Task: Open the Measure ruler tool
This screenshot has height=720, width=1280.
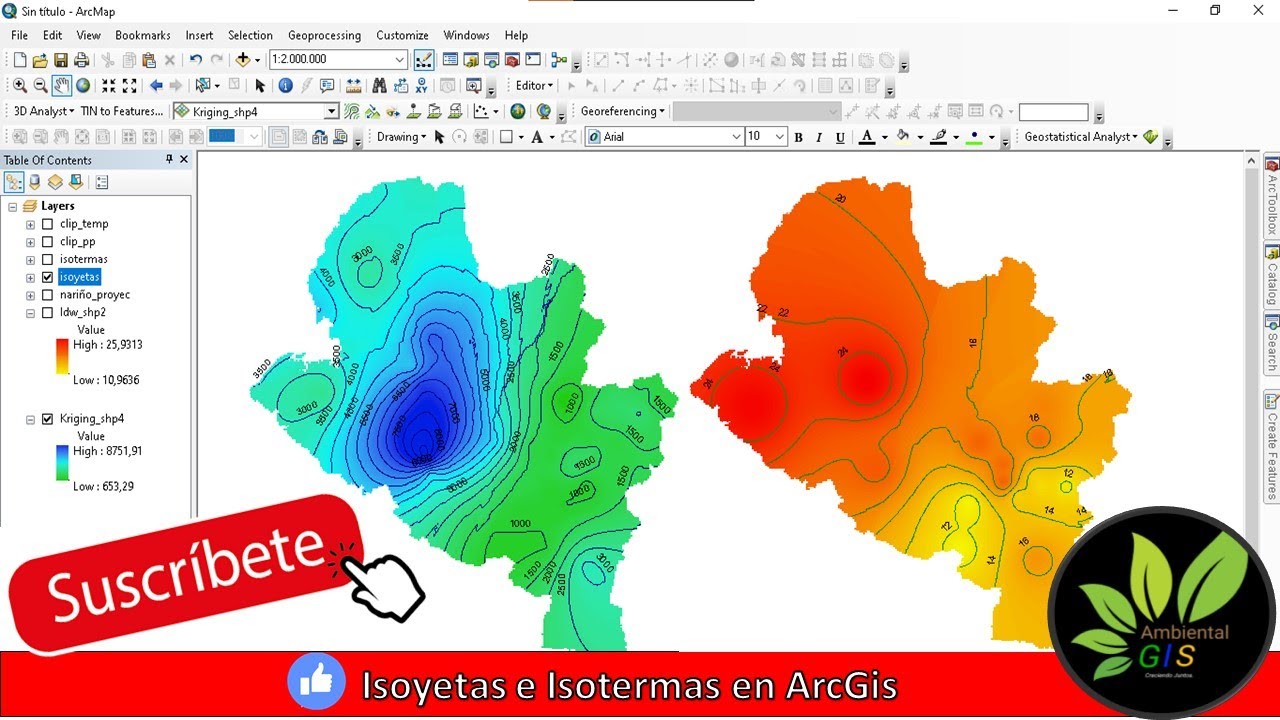Action: coord(353,86)
